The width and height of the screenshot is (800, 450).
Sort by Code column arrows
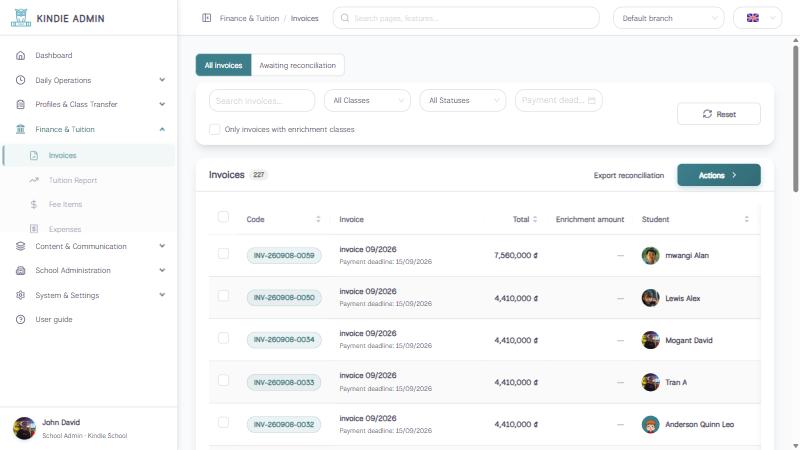(x=318, y=219)
